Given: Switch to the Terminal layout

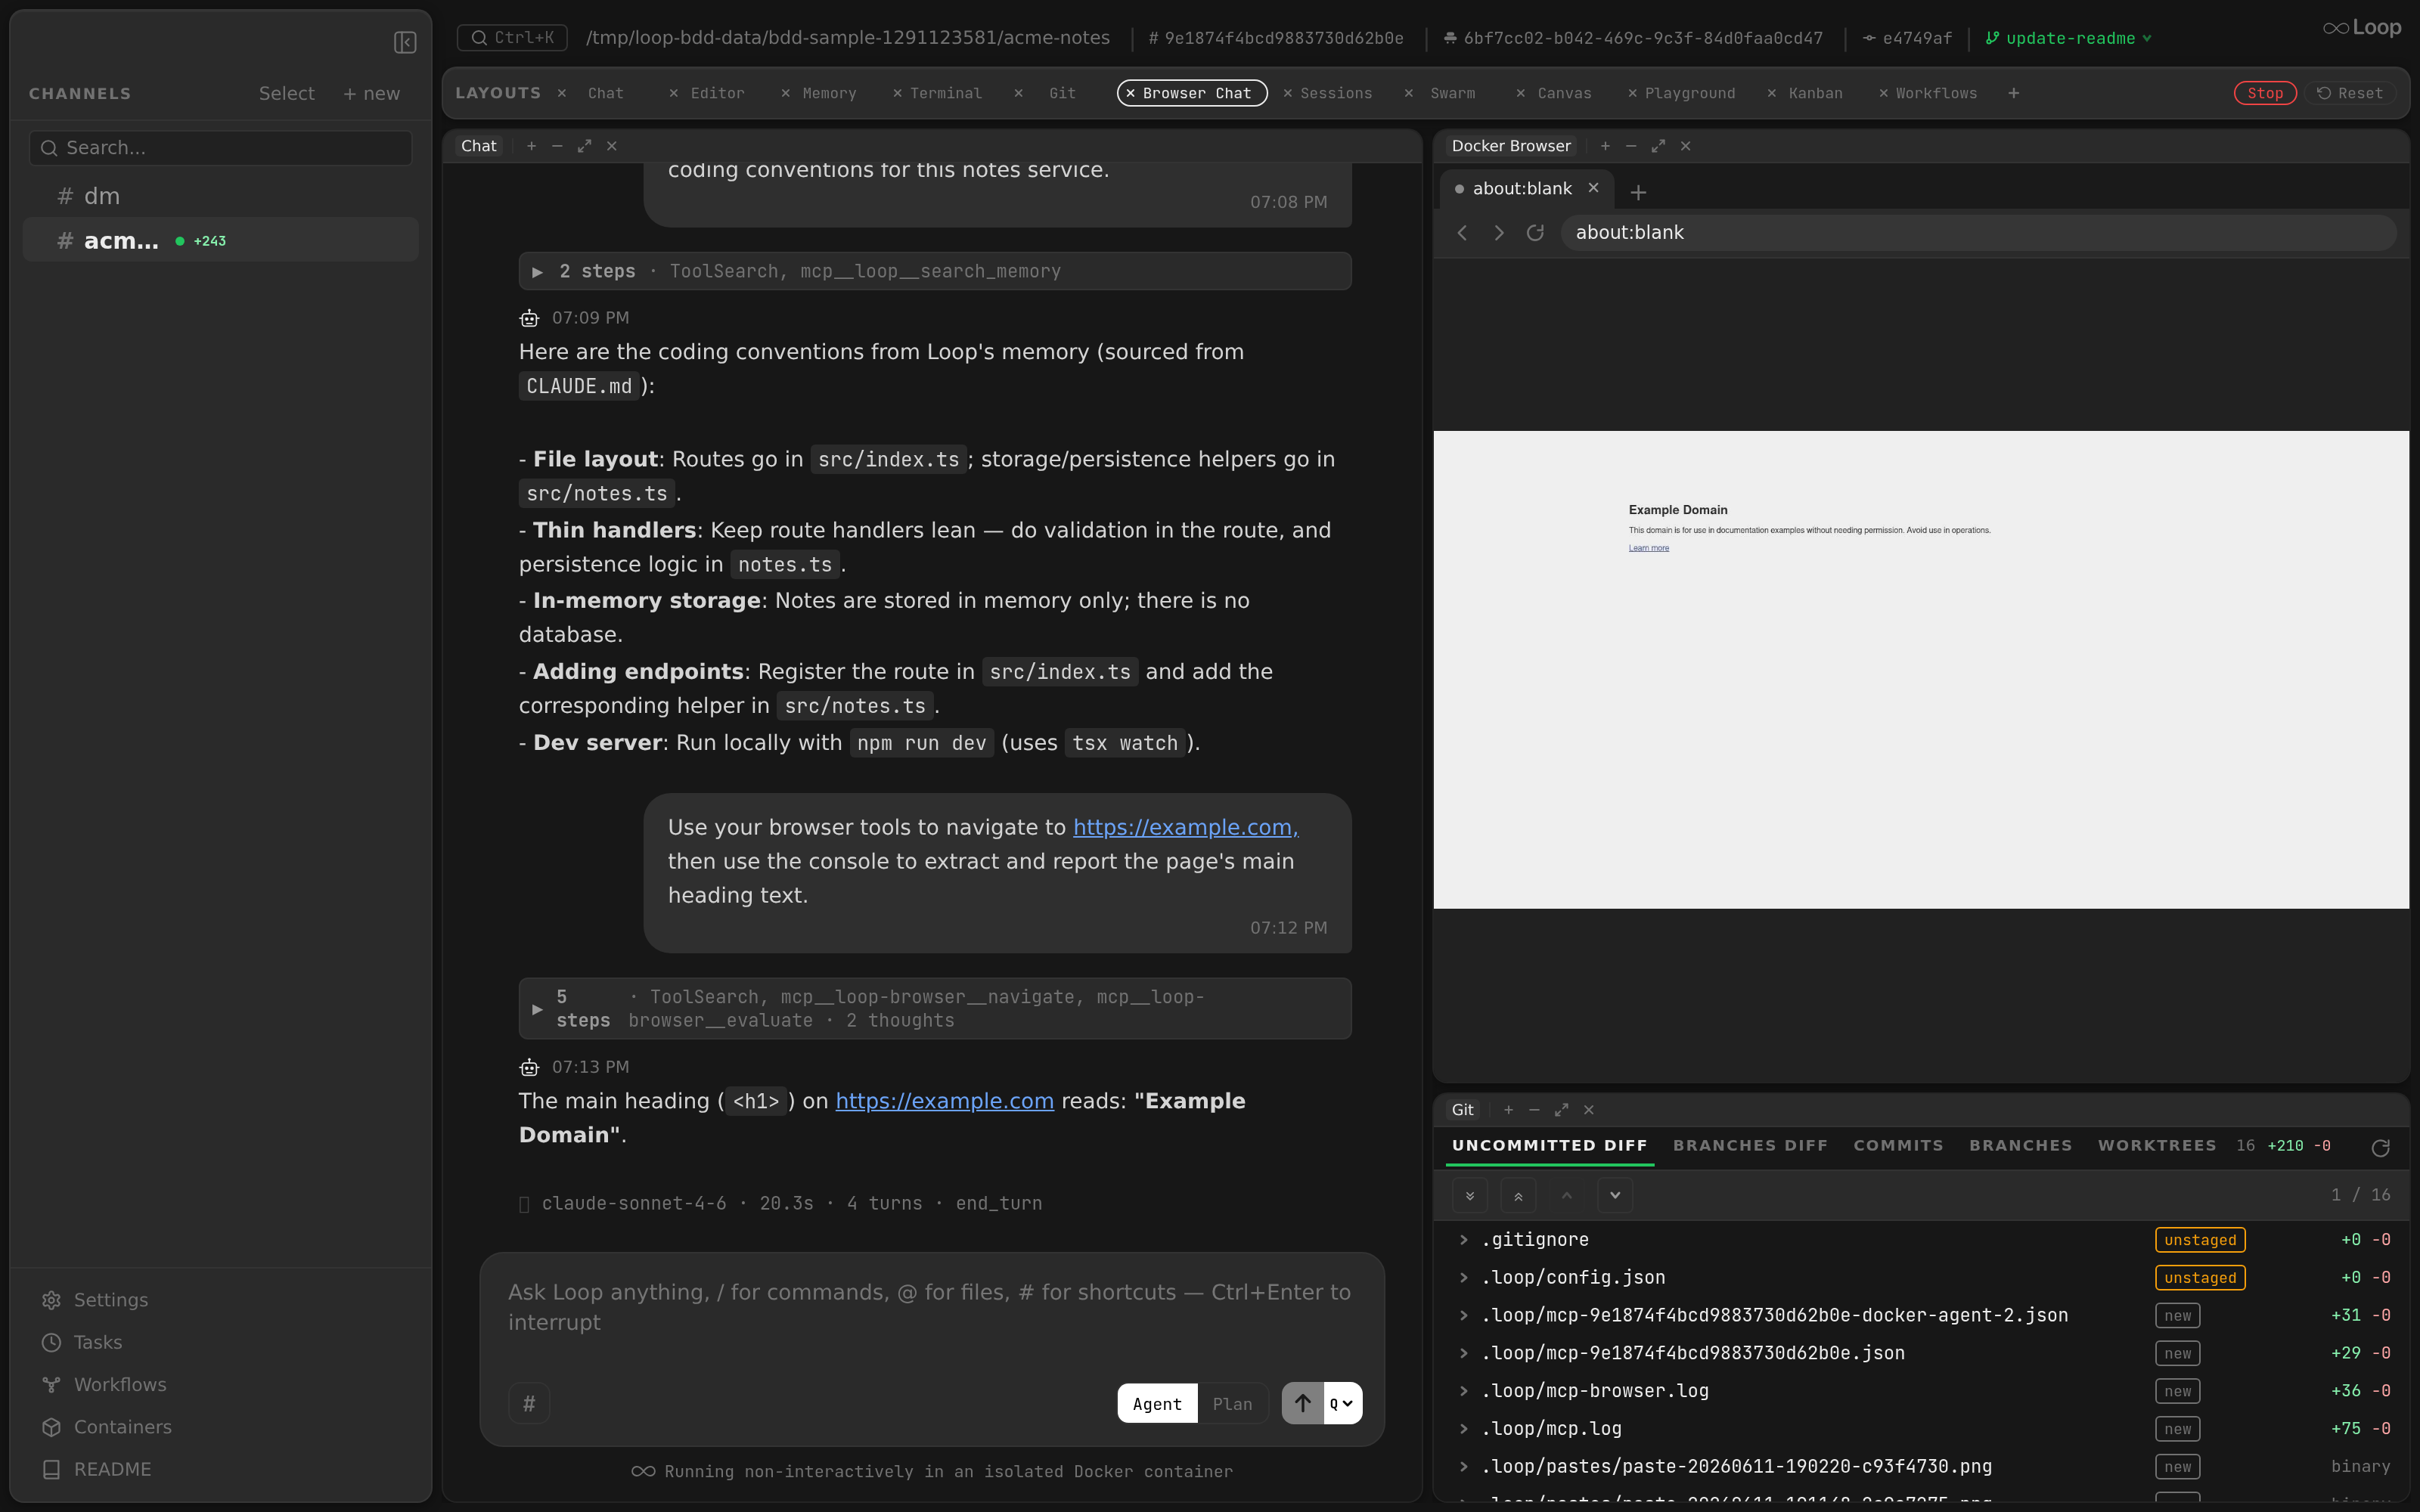Looking at the screenshot, I should coord(945,93).
